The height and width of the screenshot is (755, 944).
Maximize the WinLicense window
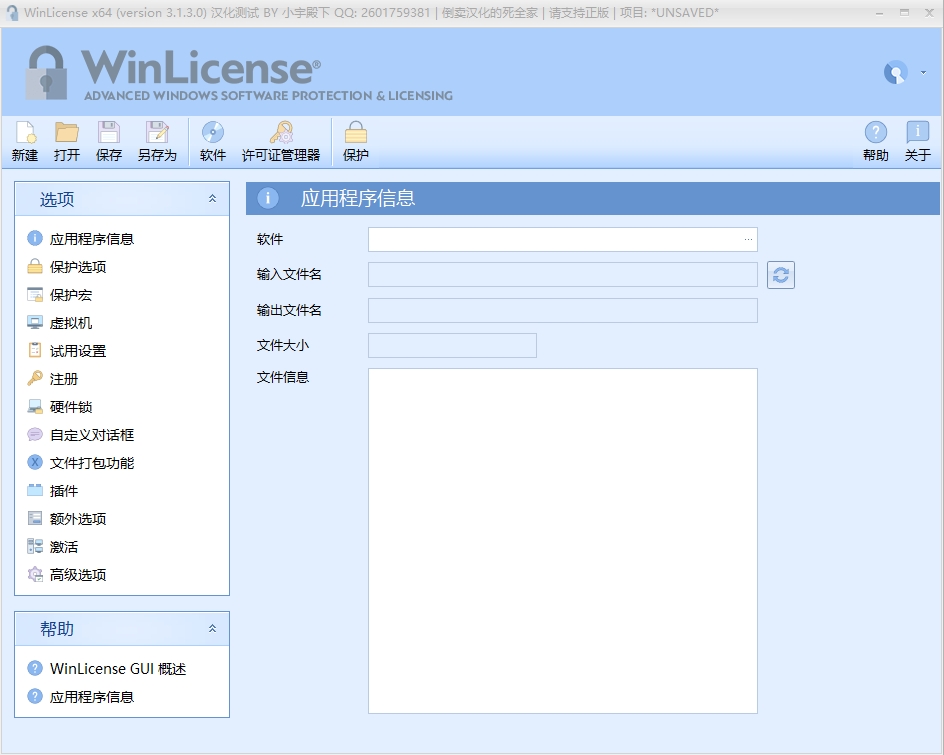tap(904, 13)
